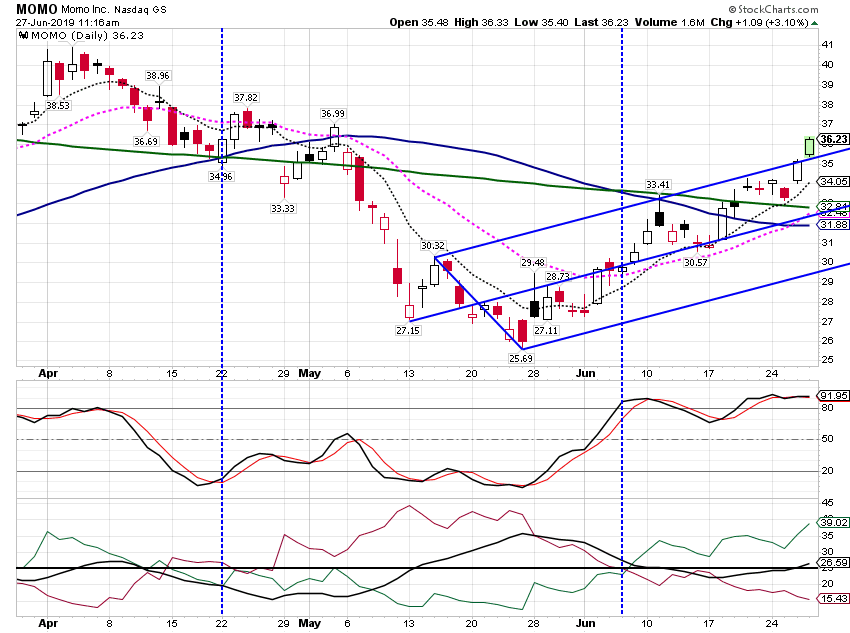Click the Momo Inc. company name
The height and width of the screenshot is (633, 850).
tap(86, 10)
